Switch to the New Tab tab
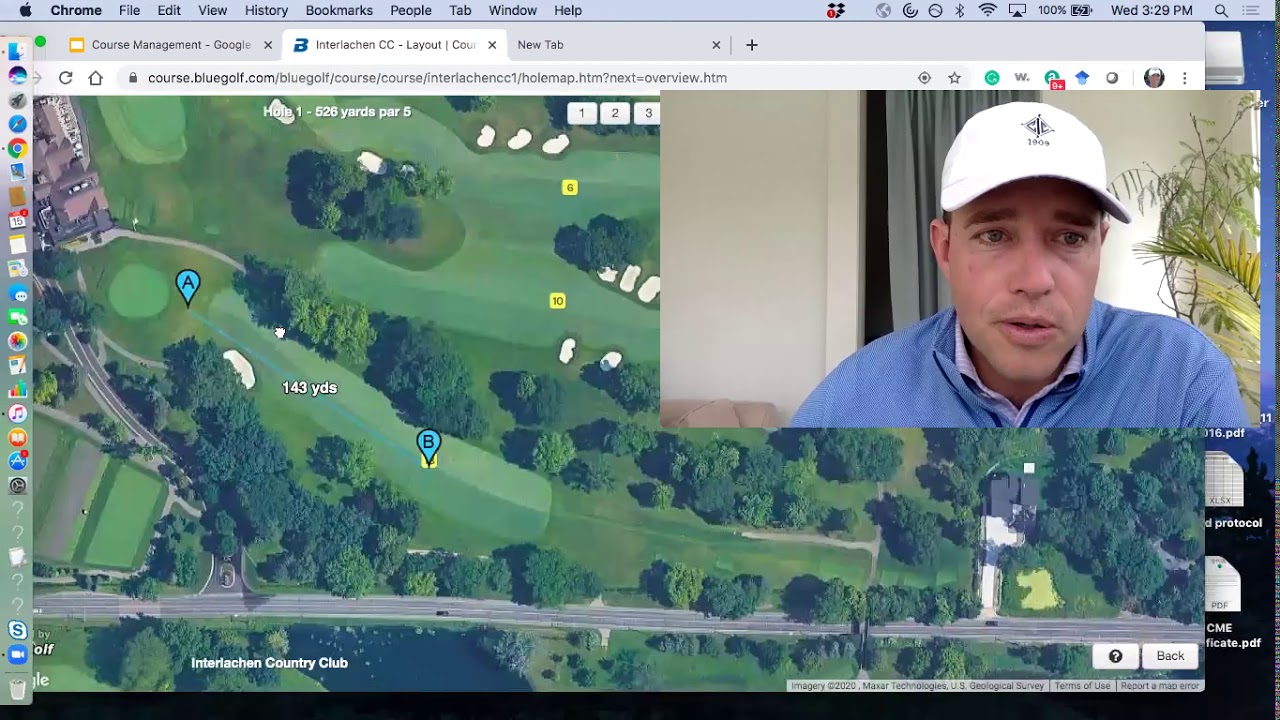The height and width of the screenshot is (720, 1280). click(x=618, y=45)
